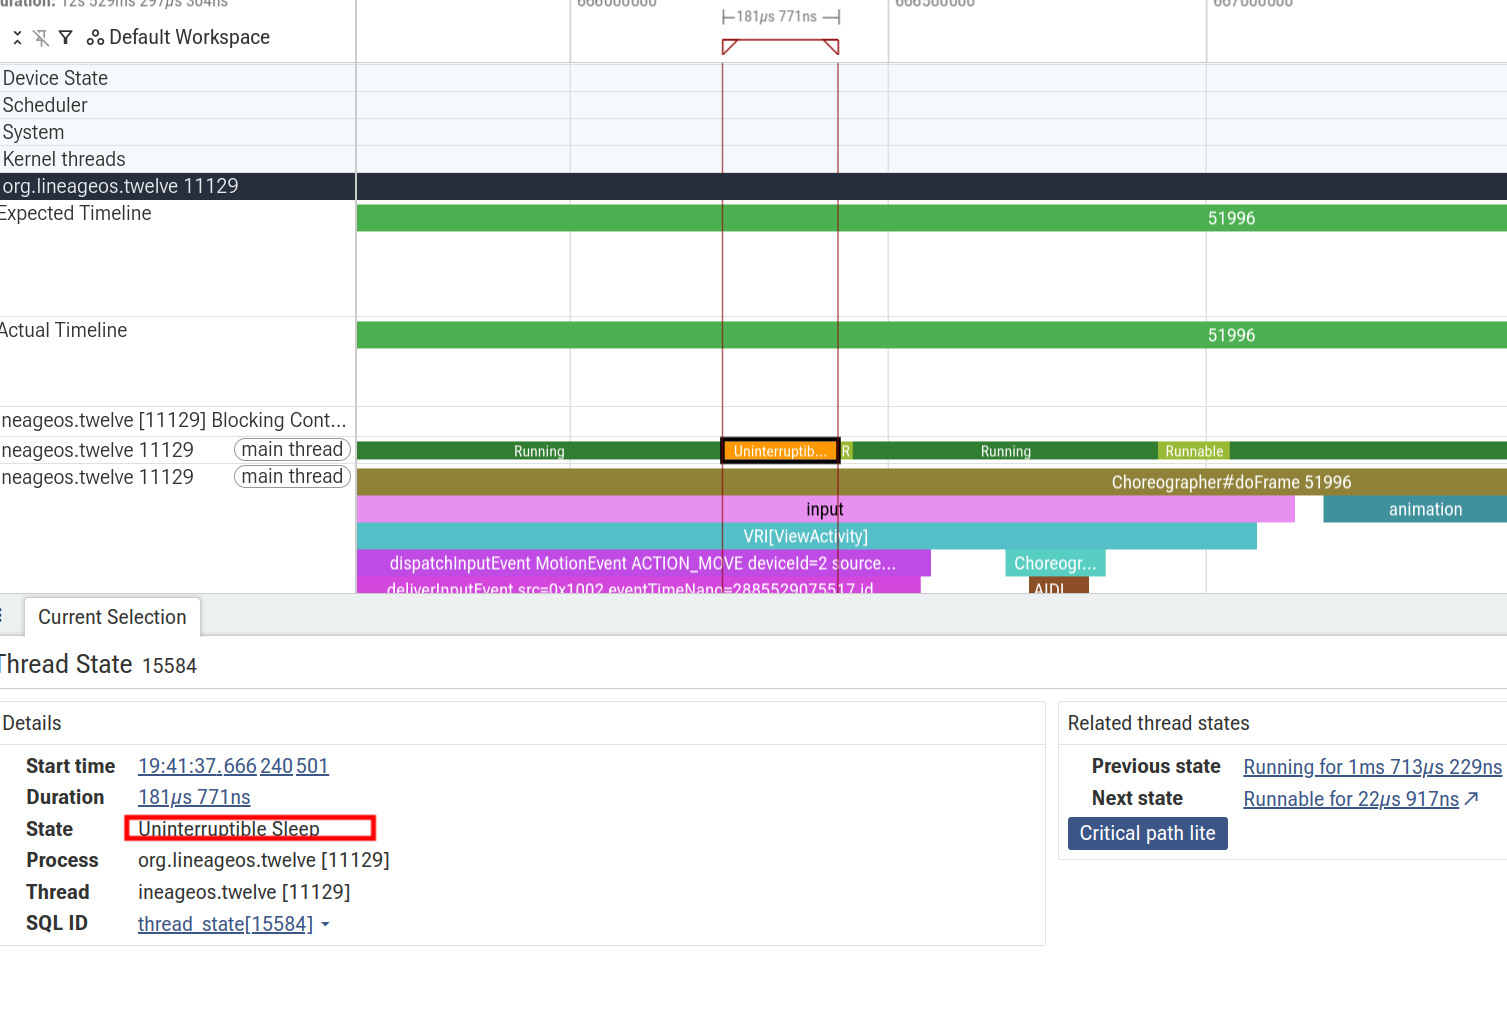1507x1022 pixels.
Task: Open the Default Workspace selector
Action: click(179, 38)
